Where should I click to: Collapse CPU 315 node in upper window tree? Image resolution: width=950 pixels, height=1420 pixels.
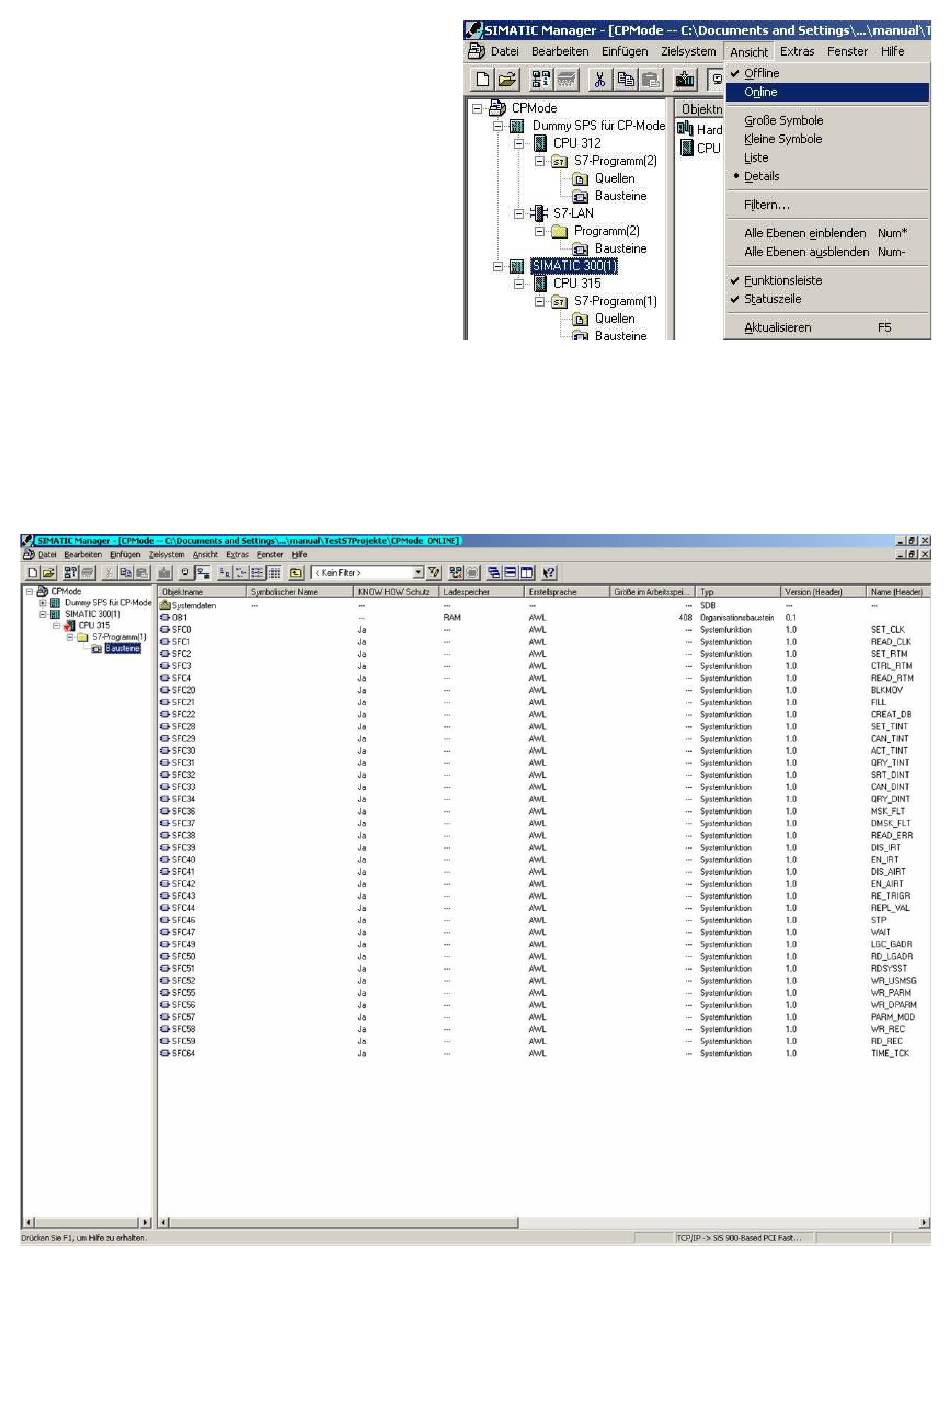519,283
